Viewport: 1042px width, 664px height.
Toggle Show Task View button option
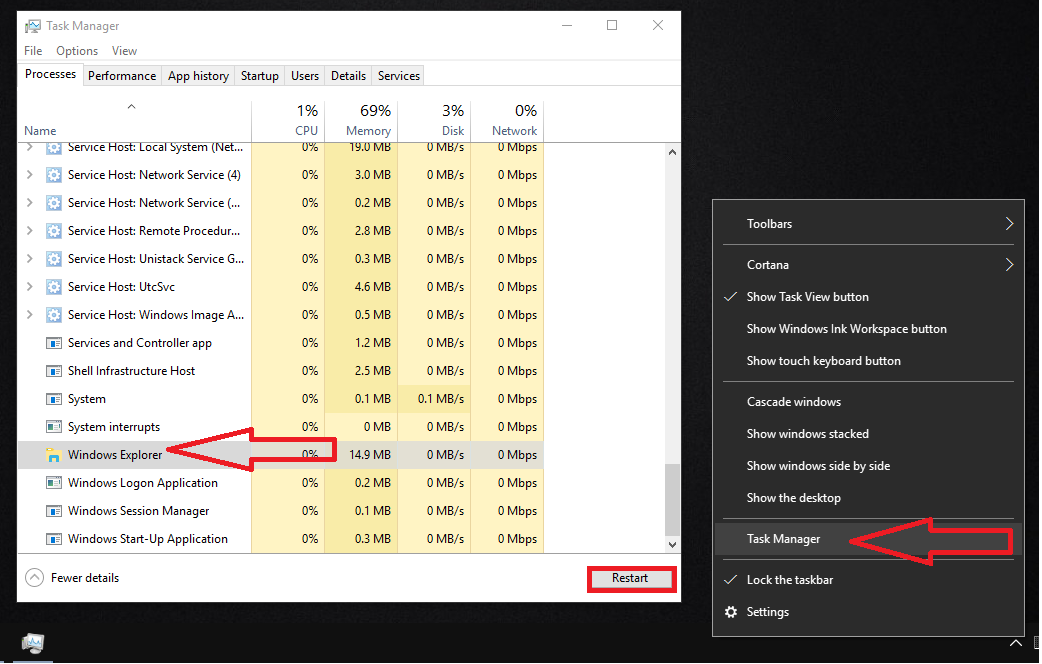coord(868,296)
